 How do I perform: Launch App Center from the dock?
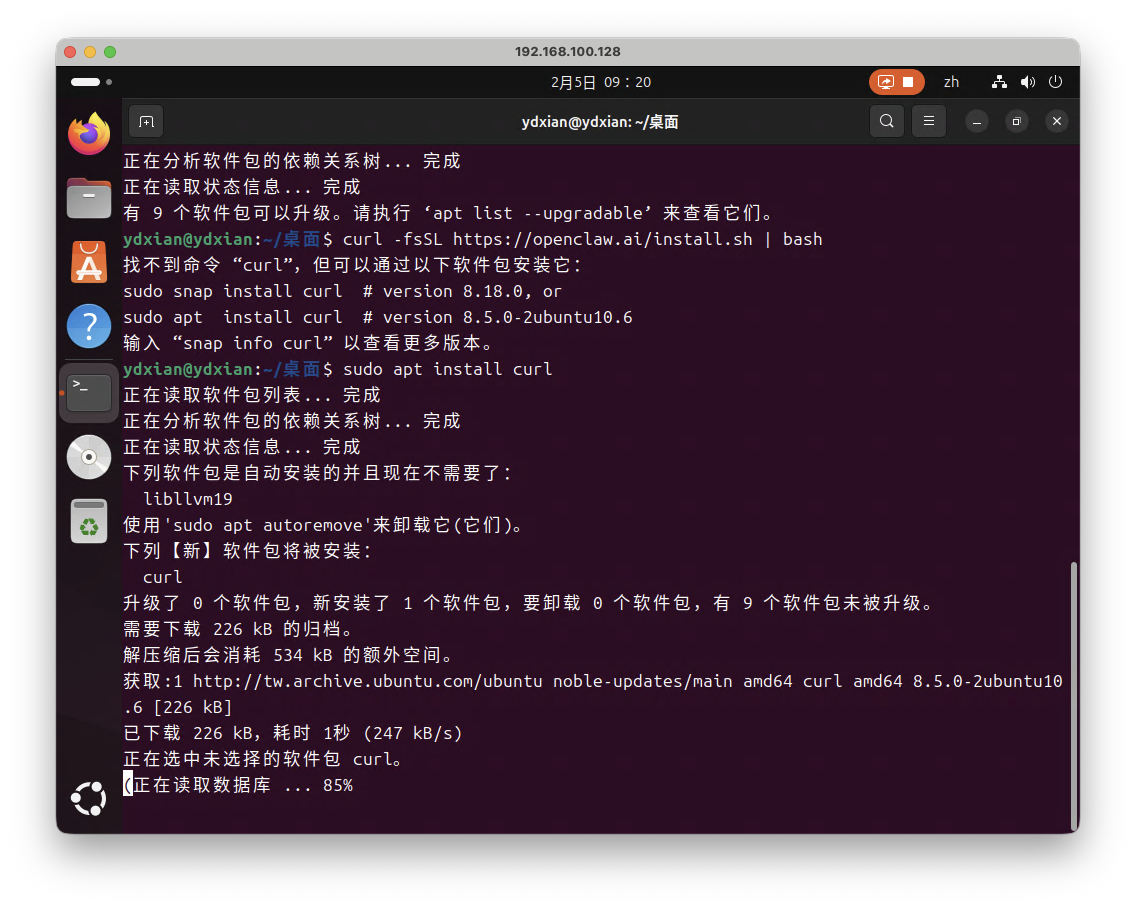tap(88, 264)
